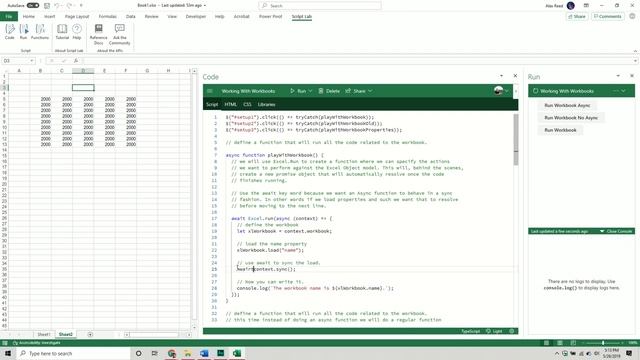Screen dimensions: 640x360
Task: Click the Redo arrow in quick access toolbar
Action: (69, 6)
